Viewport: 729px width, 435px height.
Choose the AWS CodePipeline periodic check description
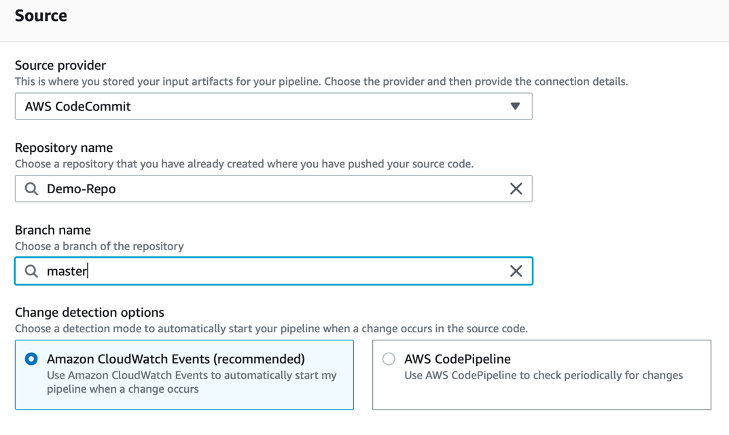click(x=543, y=376)
